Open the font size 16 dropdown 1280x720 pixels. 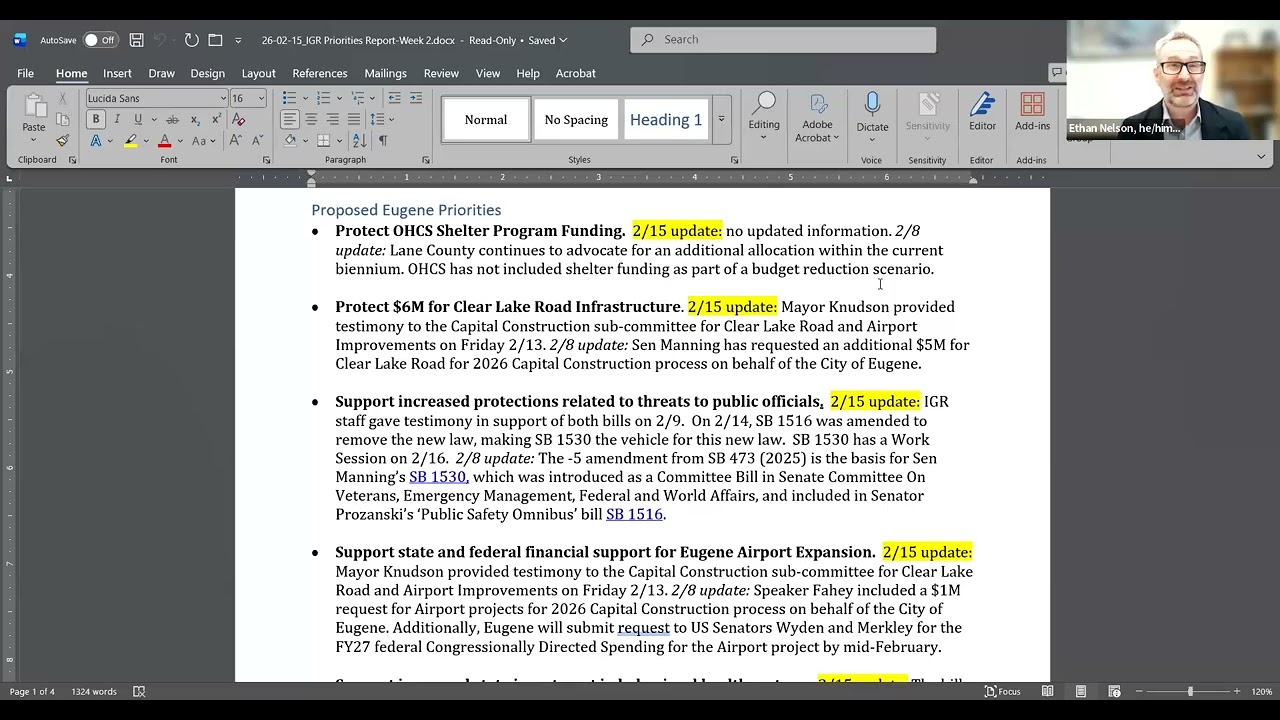261,98
